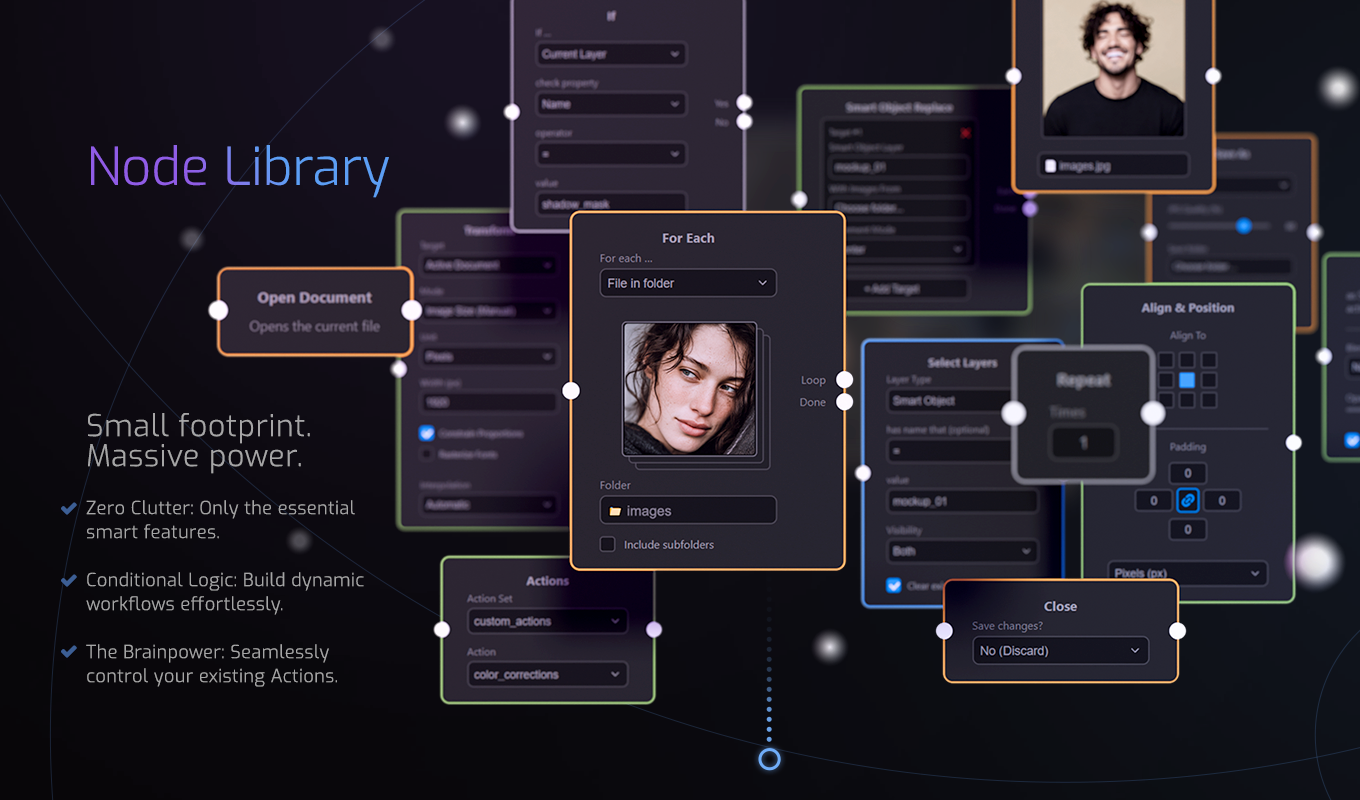Open the File in folder dropdown

[688, 283]
